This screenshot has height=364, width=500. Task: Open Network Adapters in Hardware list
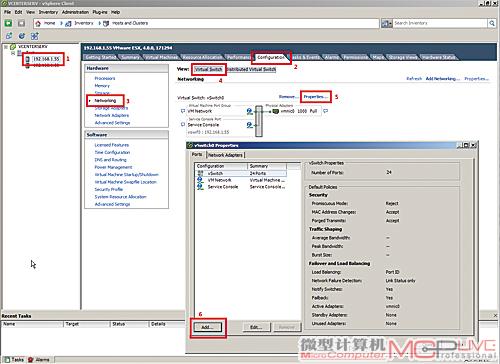click(x=112, y=115)
